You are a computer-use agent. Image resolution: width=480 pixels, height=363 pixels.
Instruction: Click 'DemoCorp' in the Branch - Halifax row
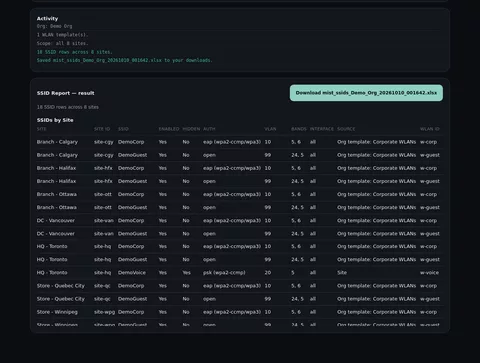tap(131, 168)
